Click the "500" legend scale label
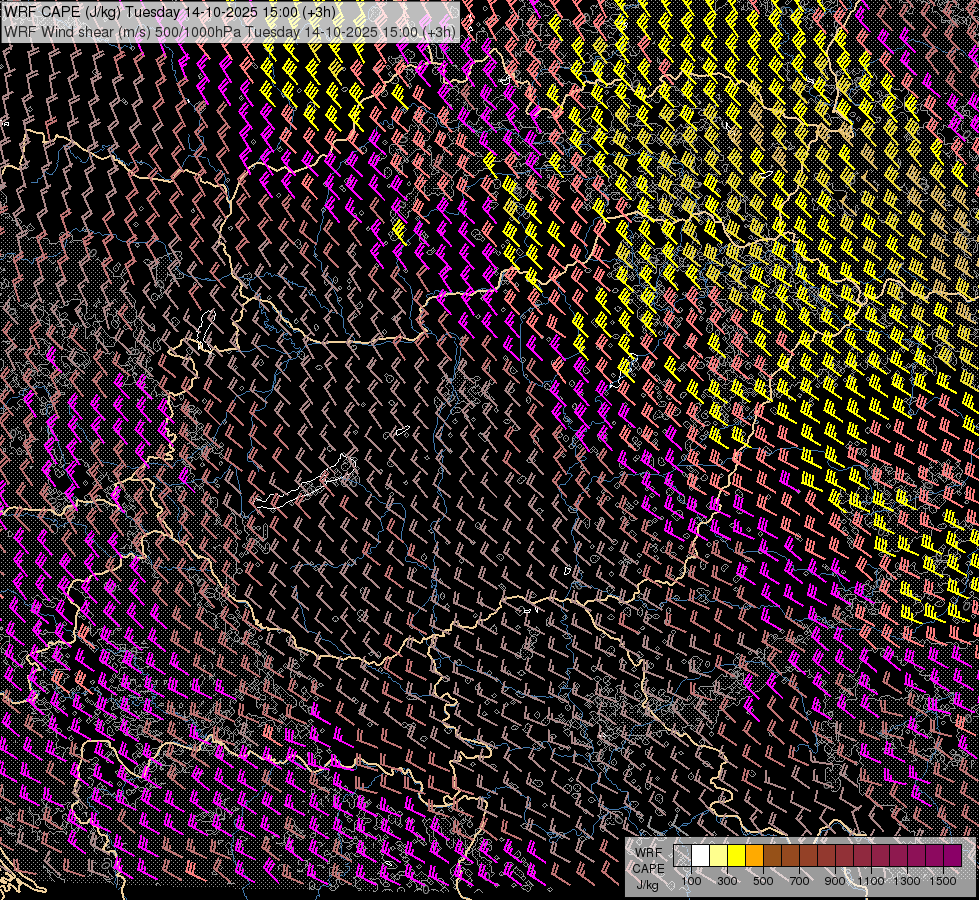 [763, 881]
